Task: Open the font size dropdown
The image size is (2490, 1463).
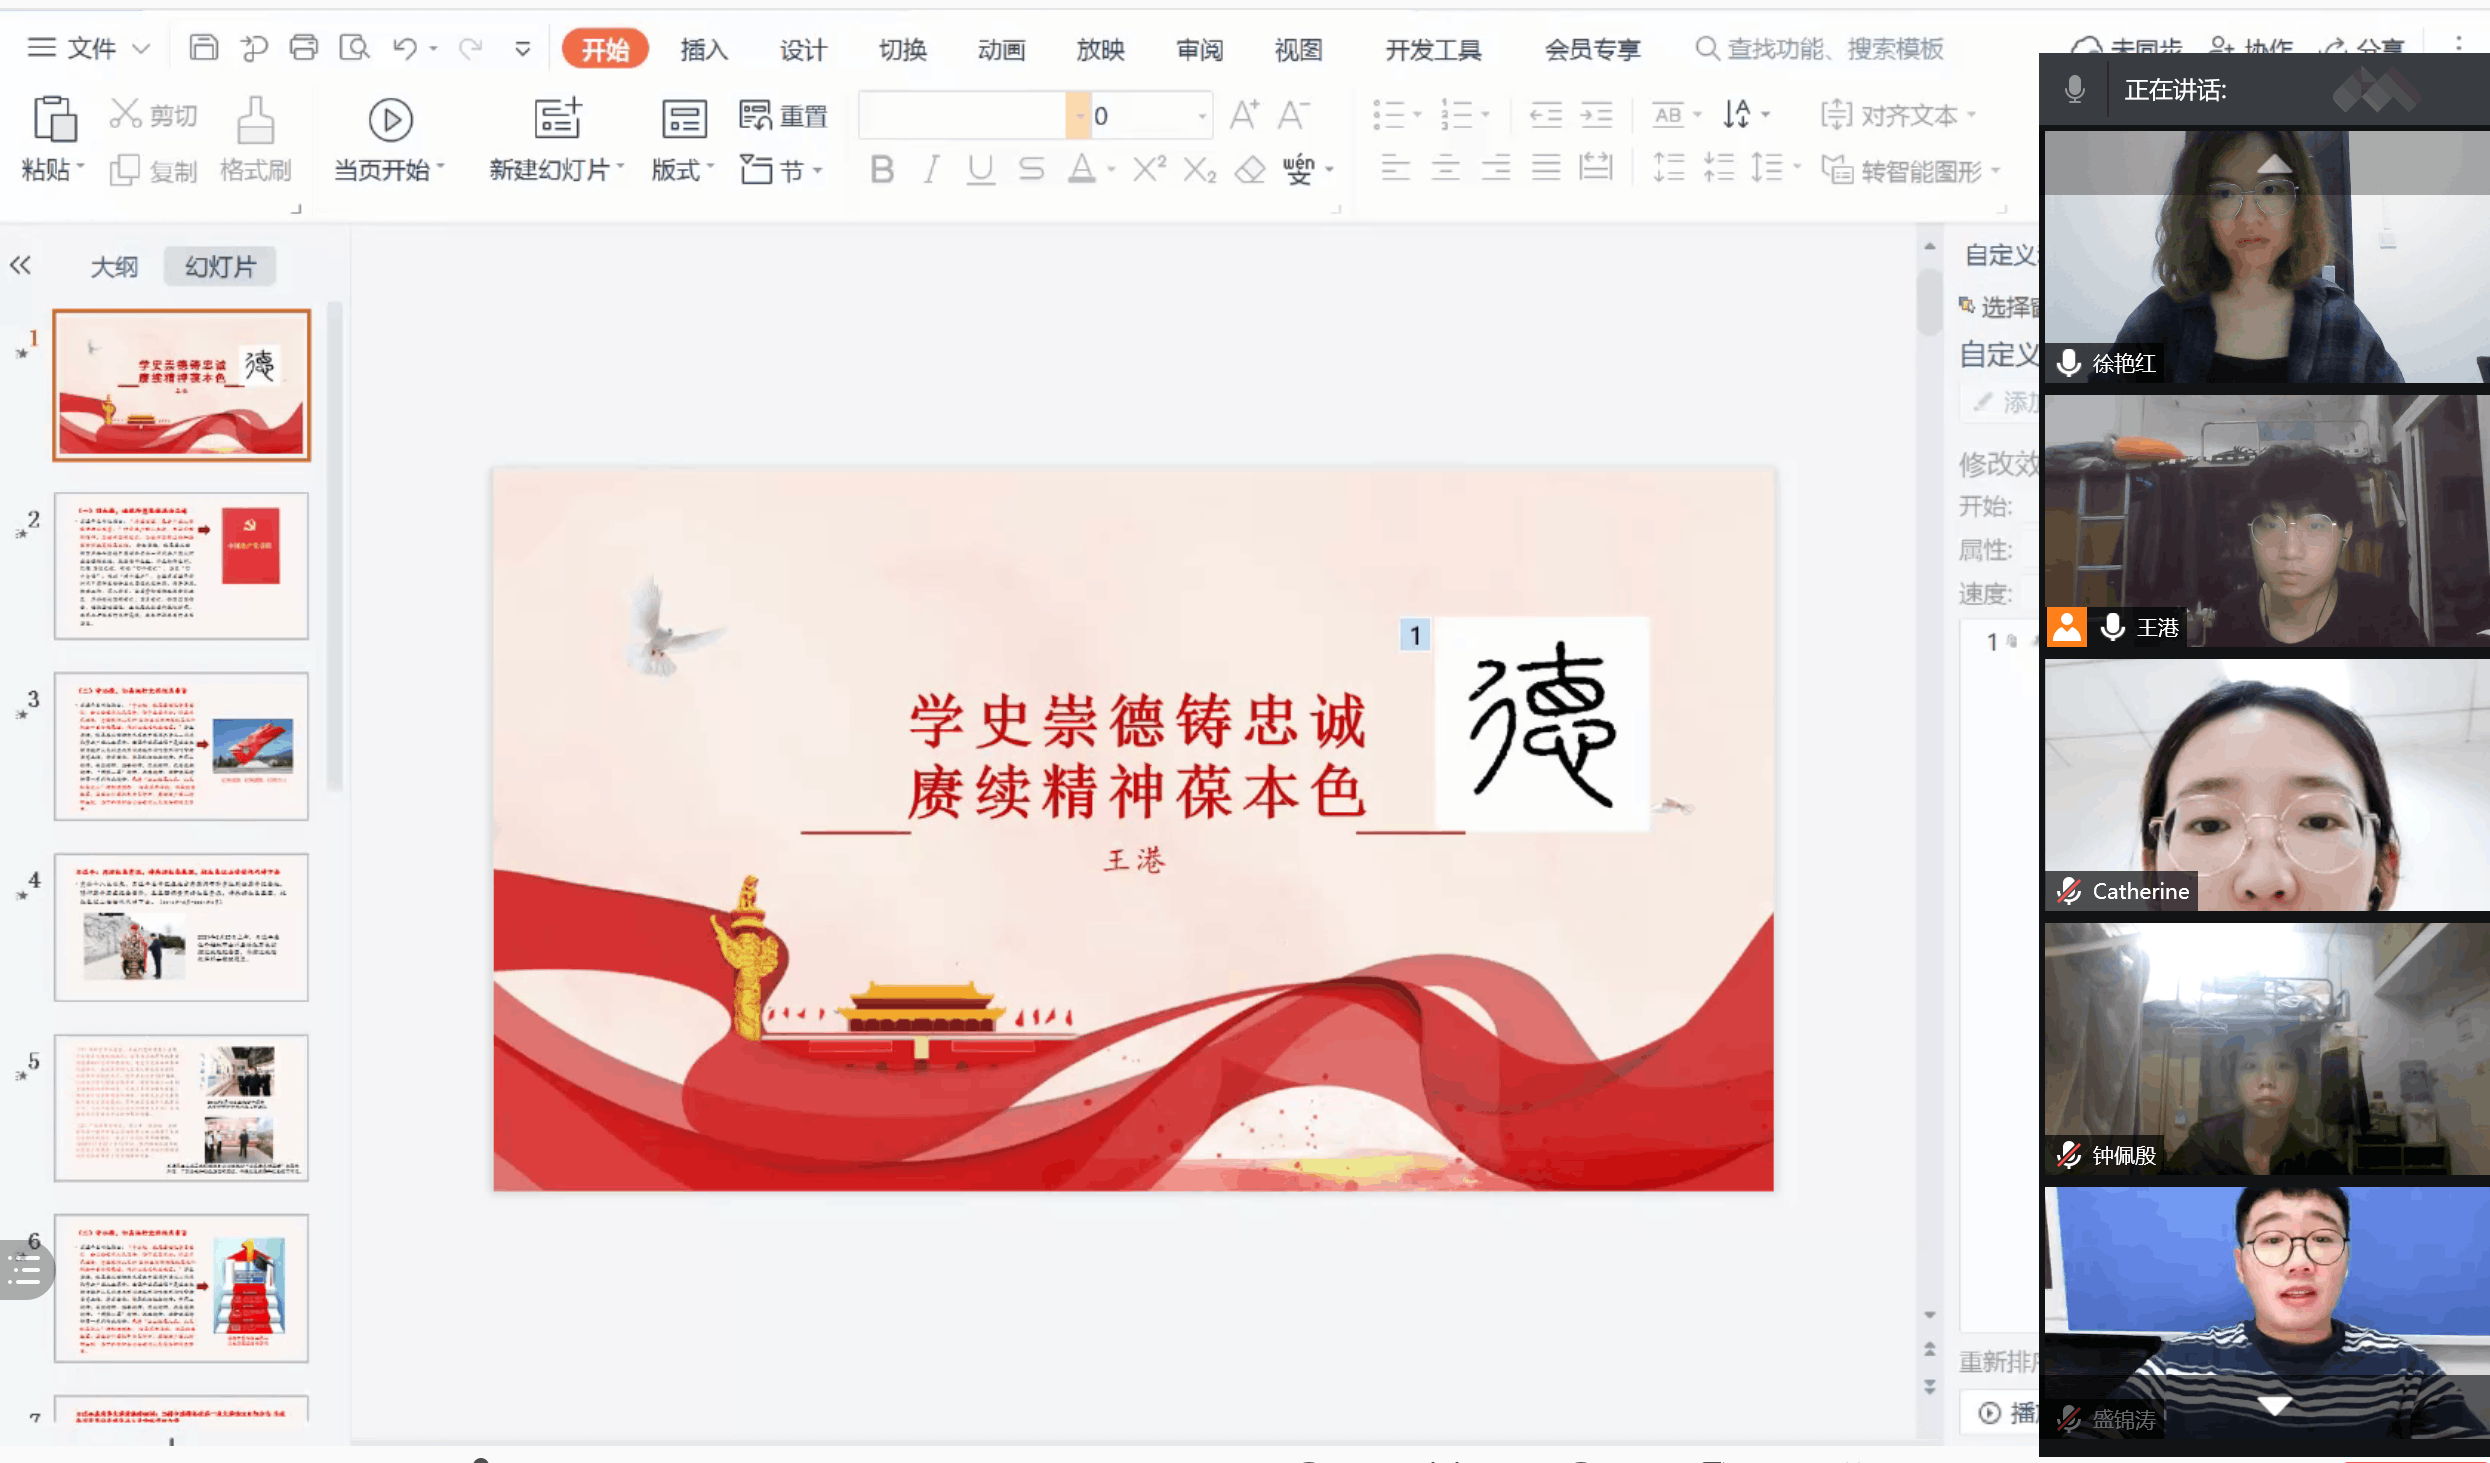Action: pyautogui.click(x=1202, y=116)
